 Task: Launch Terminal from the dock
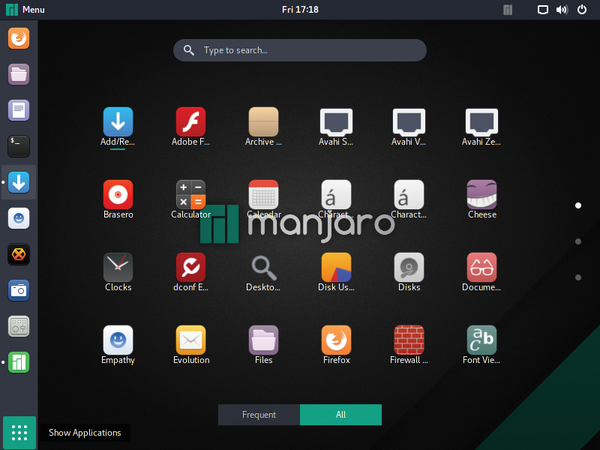18,146
